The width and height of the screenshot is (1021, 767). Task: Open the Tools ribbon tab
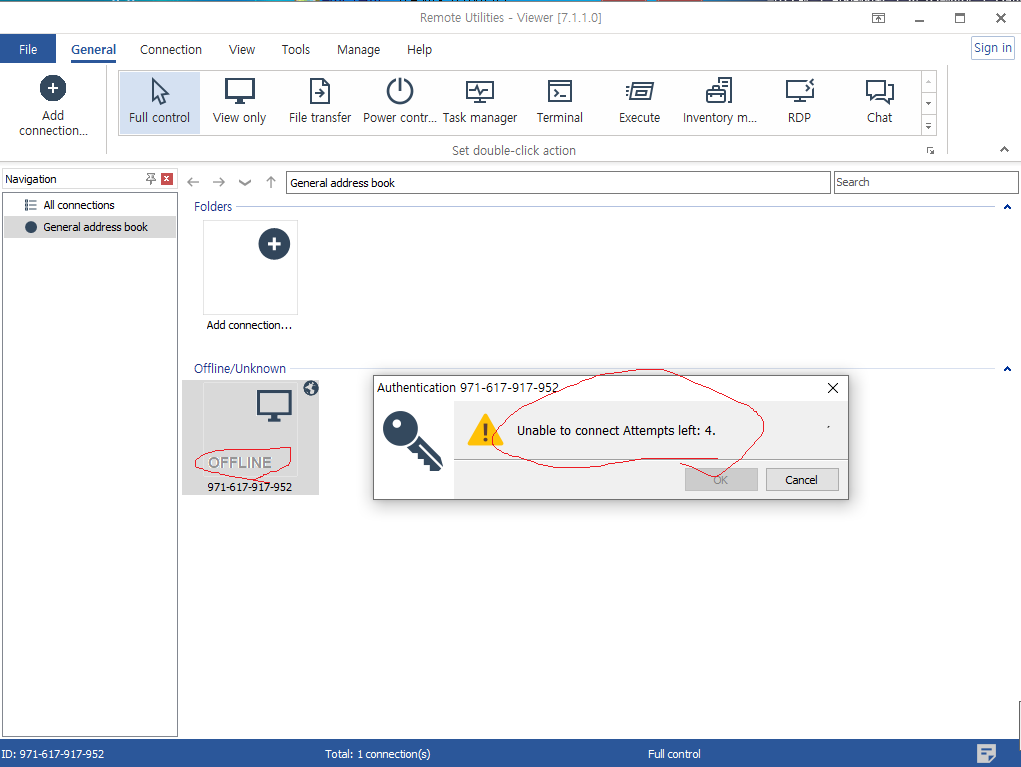pos(295,50)
